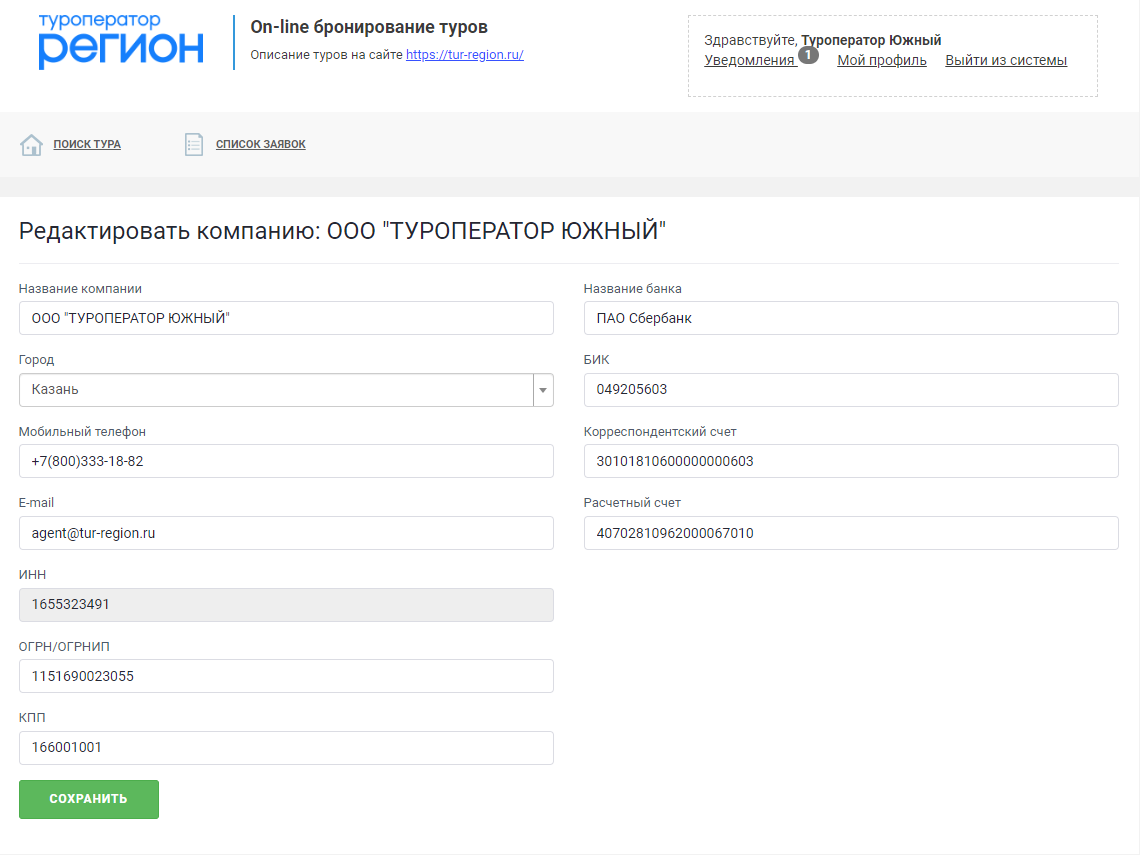Go to Мой профиль link

point(881,61)
